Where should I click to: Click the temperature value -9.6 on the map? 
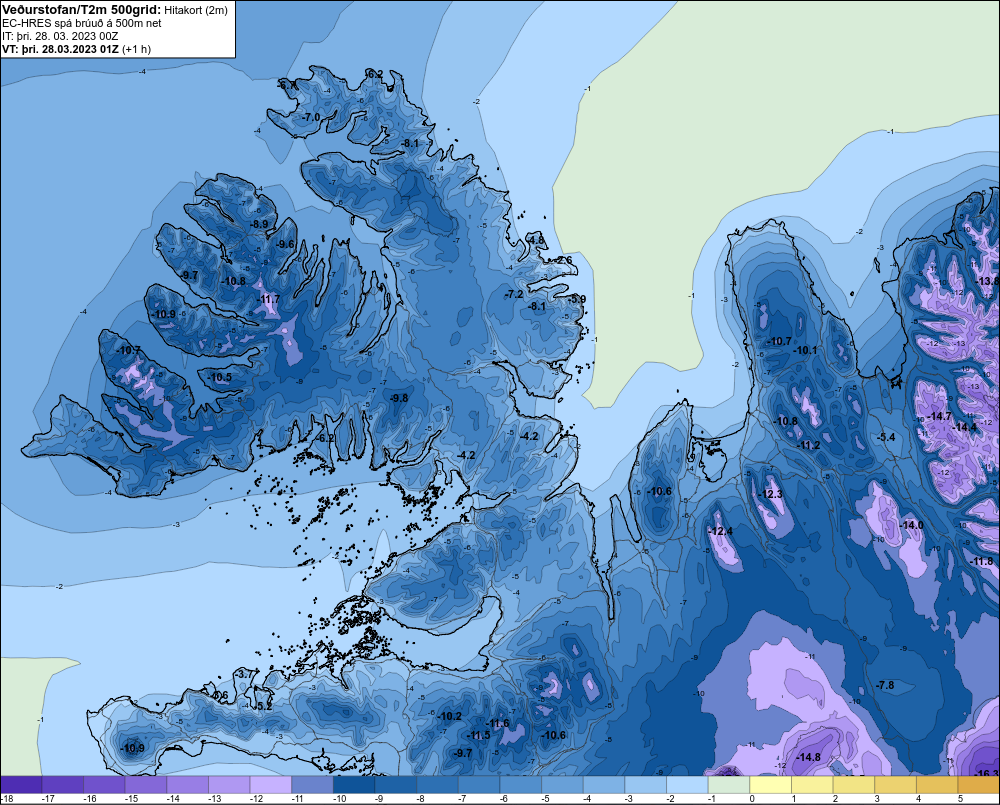(x=284, y=244)
